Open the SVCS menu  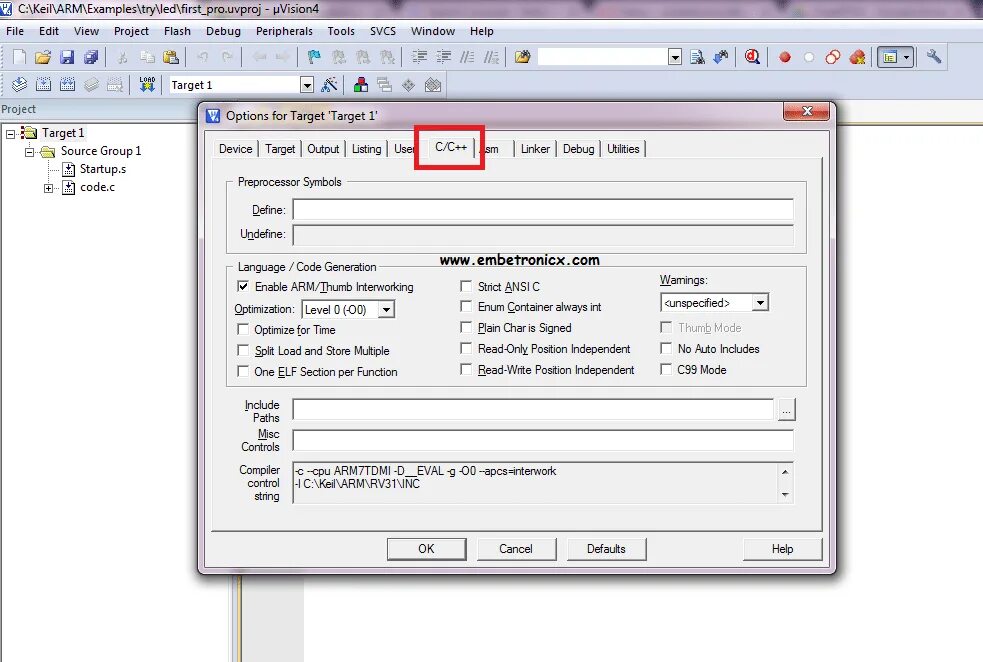point(382,31)
